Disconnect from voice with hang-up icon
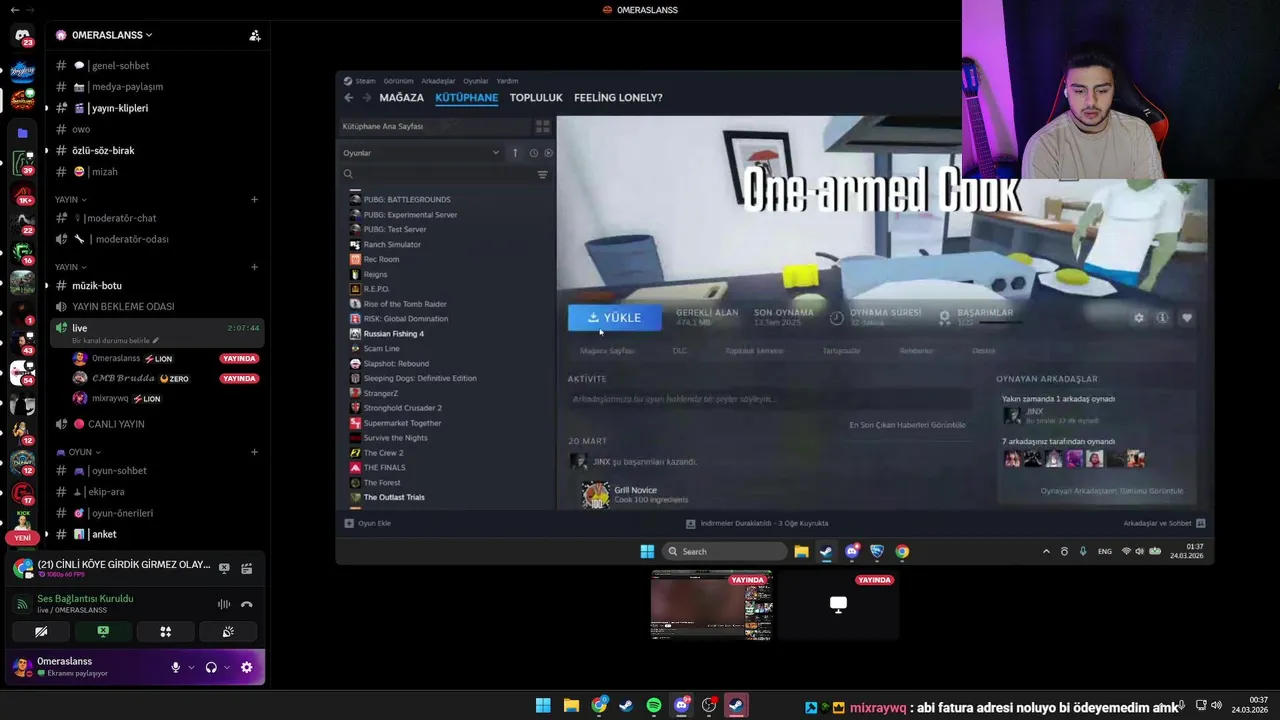The image size is (1280, 720). (x=247, y=604)
